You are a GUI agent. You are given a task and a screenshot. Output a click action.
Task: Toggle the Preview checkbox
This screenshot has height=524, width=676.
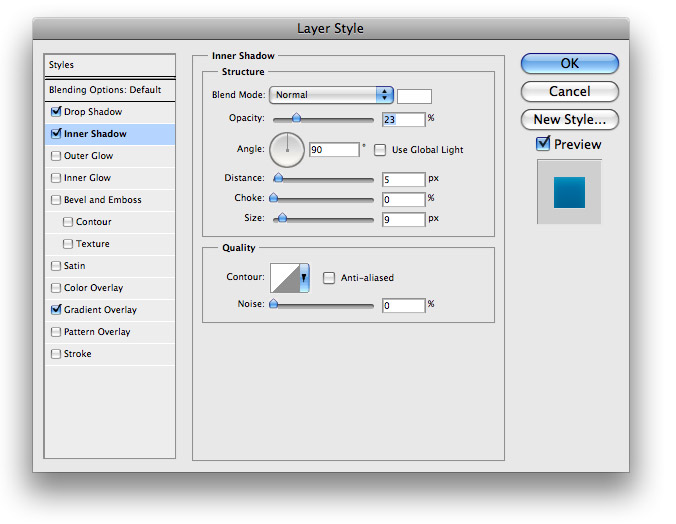543,144
